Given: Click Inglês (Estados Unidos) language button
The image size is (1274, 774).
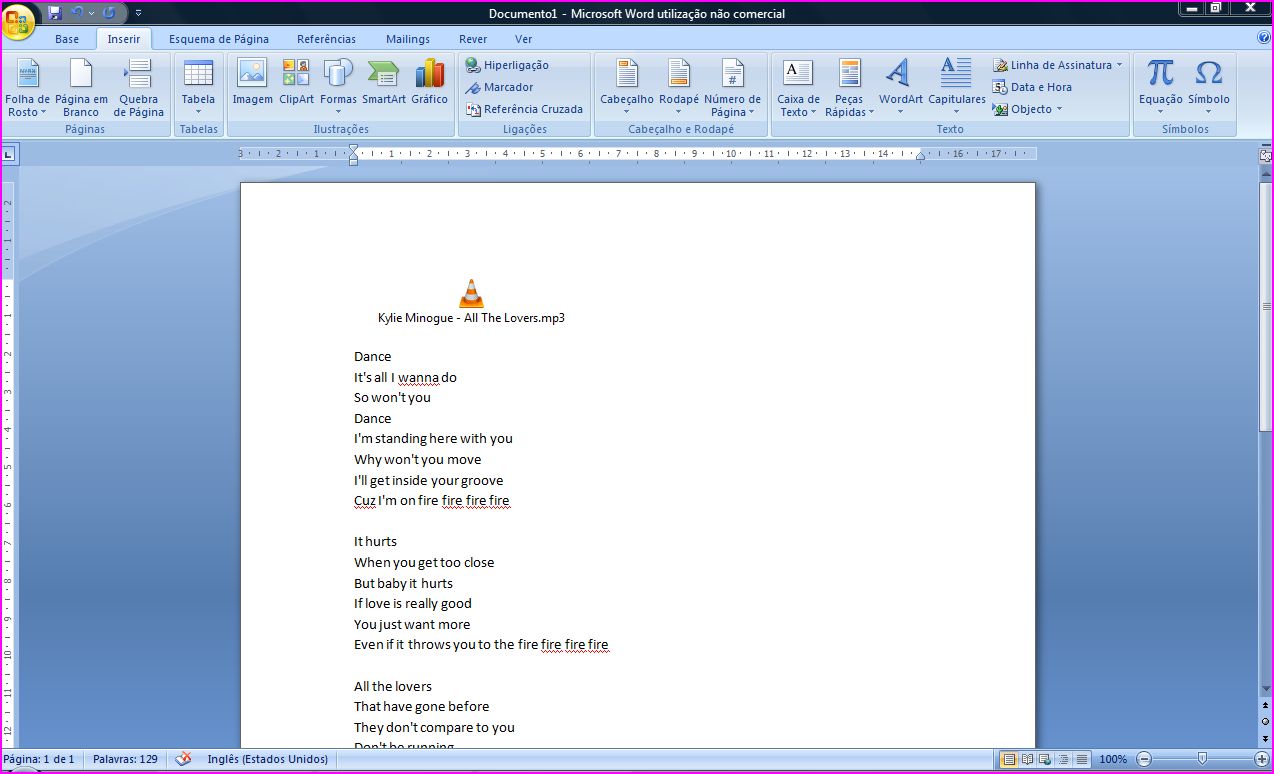Looking at the screenshot, I should coord(267,759).
